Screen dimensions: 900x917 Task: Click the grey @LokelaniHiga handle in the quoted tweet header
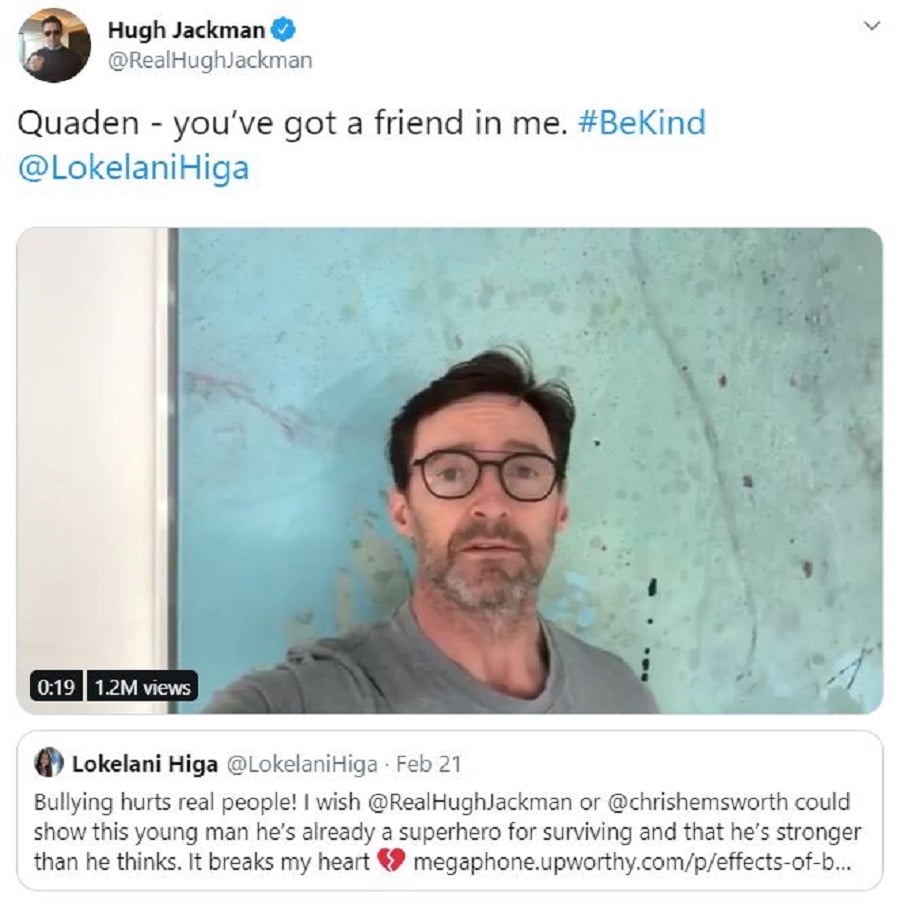pyautogui.click(x=301, y=764)
